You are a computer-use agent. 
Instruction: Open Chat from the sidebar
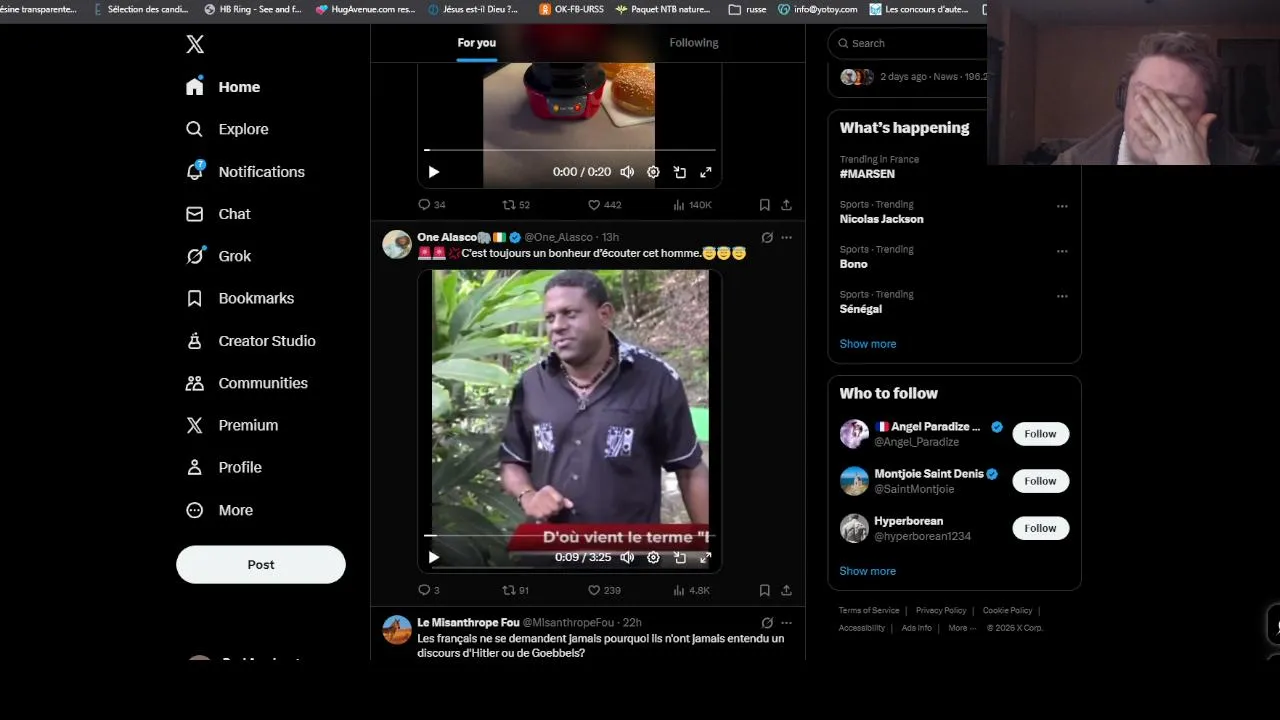click(x=218, y=214)
